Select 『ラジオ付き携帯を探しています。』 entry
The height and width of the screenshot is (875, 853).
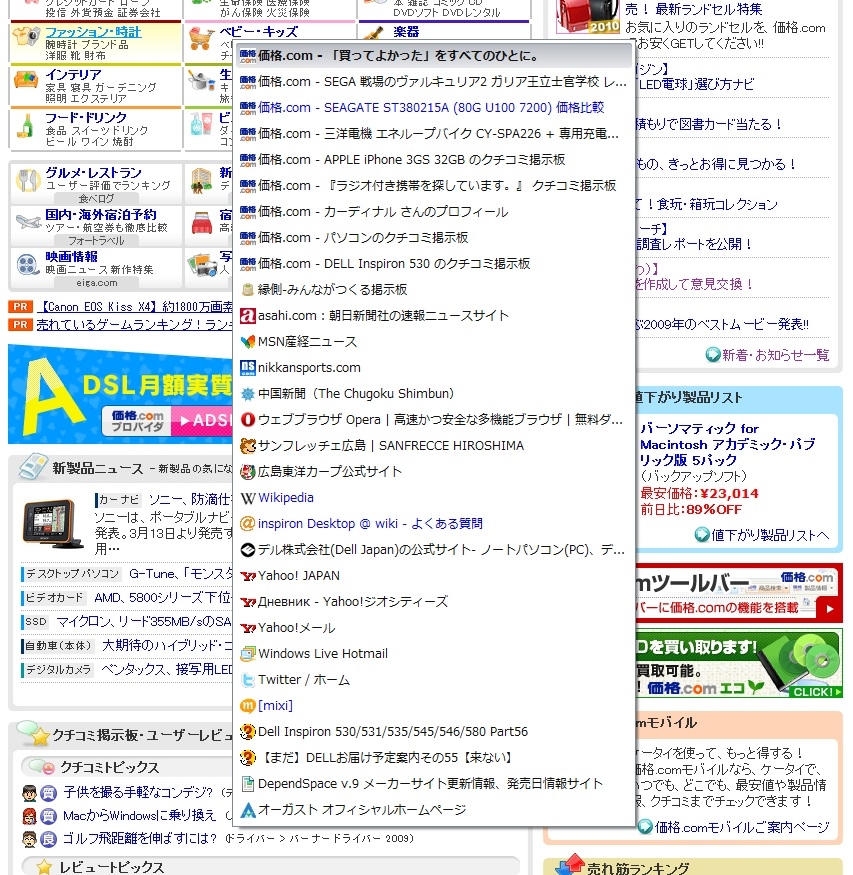point(434,185)
